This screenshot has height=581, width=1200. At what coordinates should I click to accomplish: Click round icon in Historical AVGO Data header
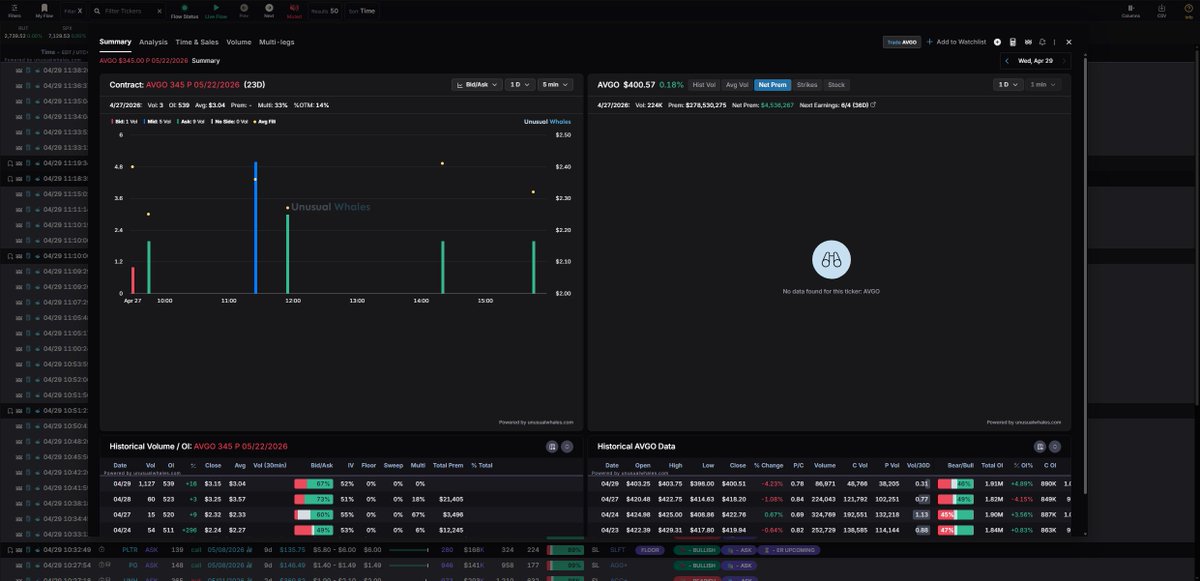pyautogui.click(x=1055, y=446)
